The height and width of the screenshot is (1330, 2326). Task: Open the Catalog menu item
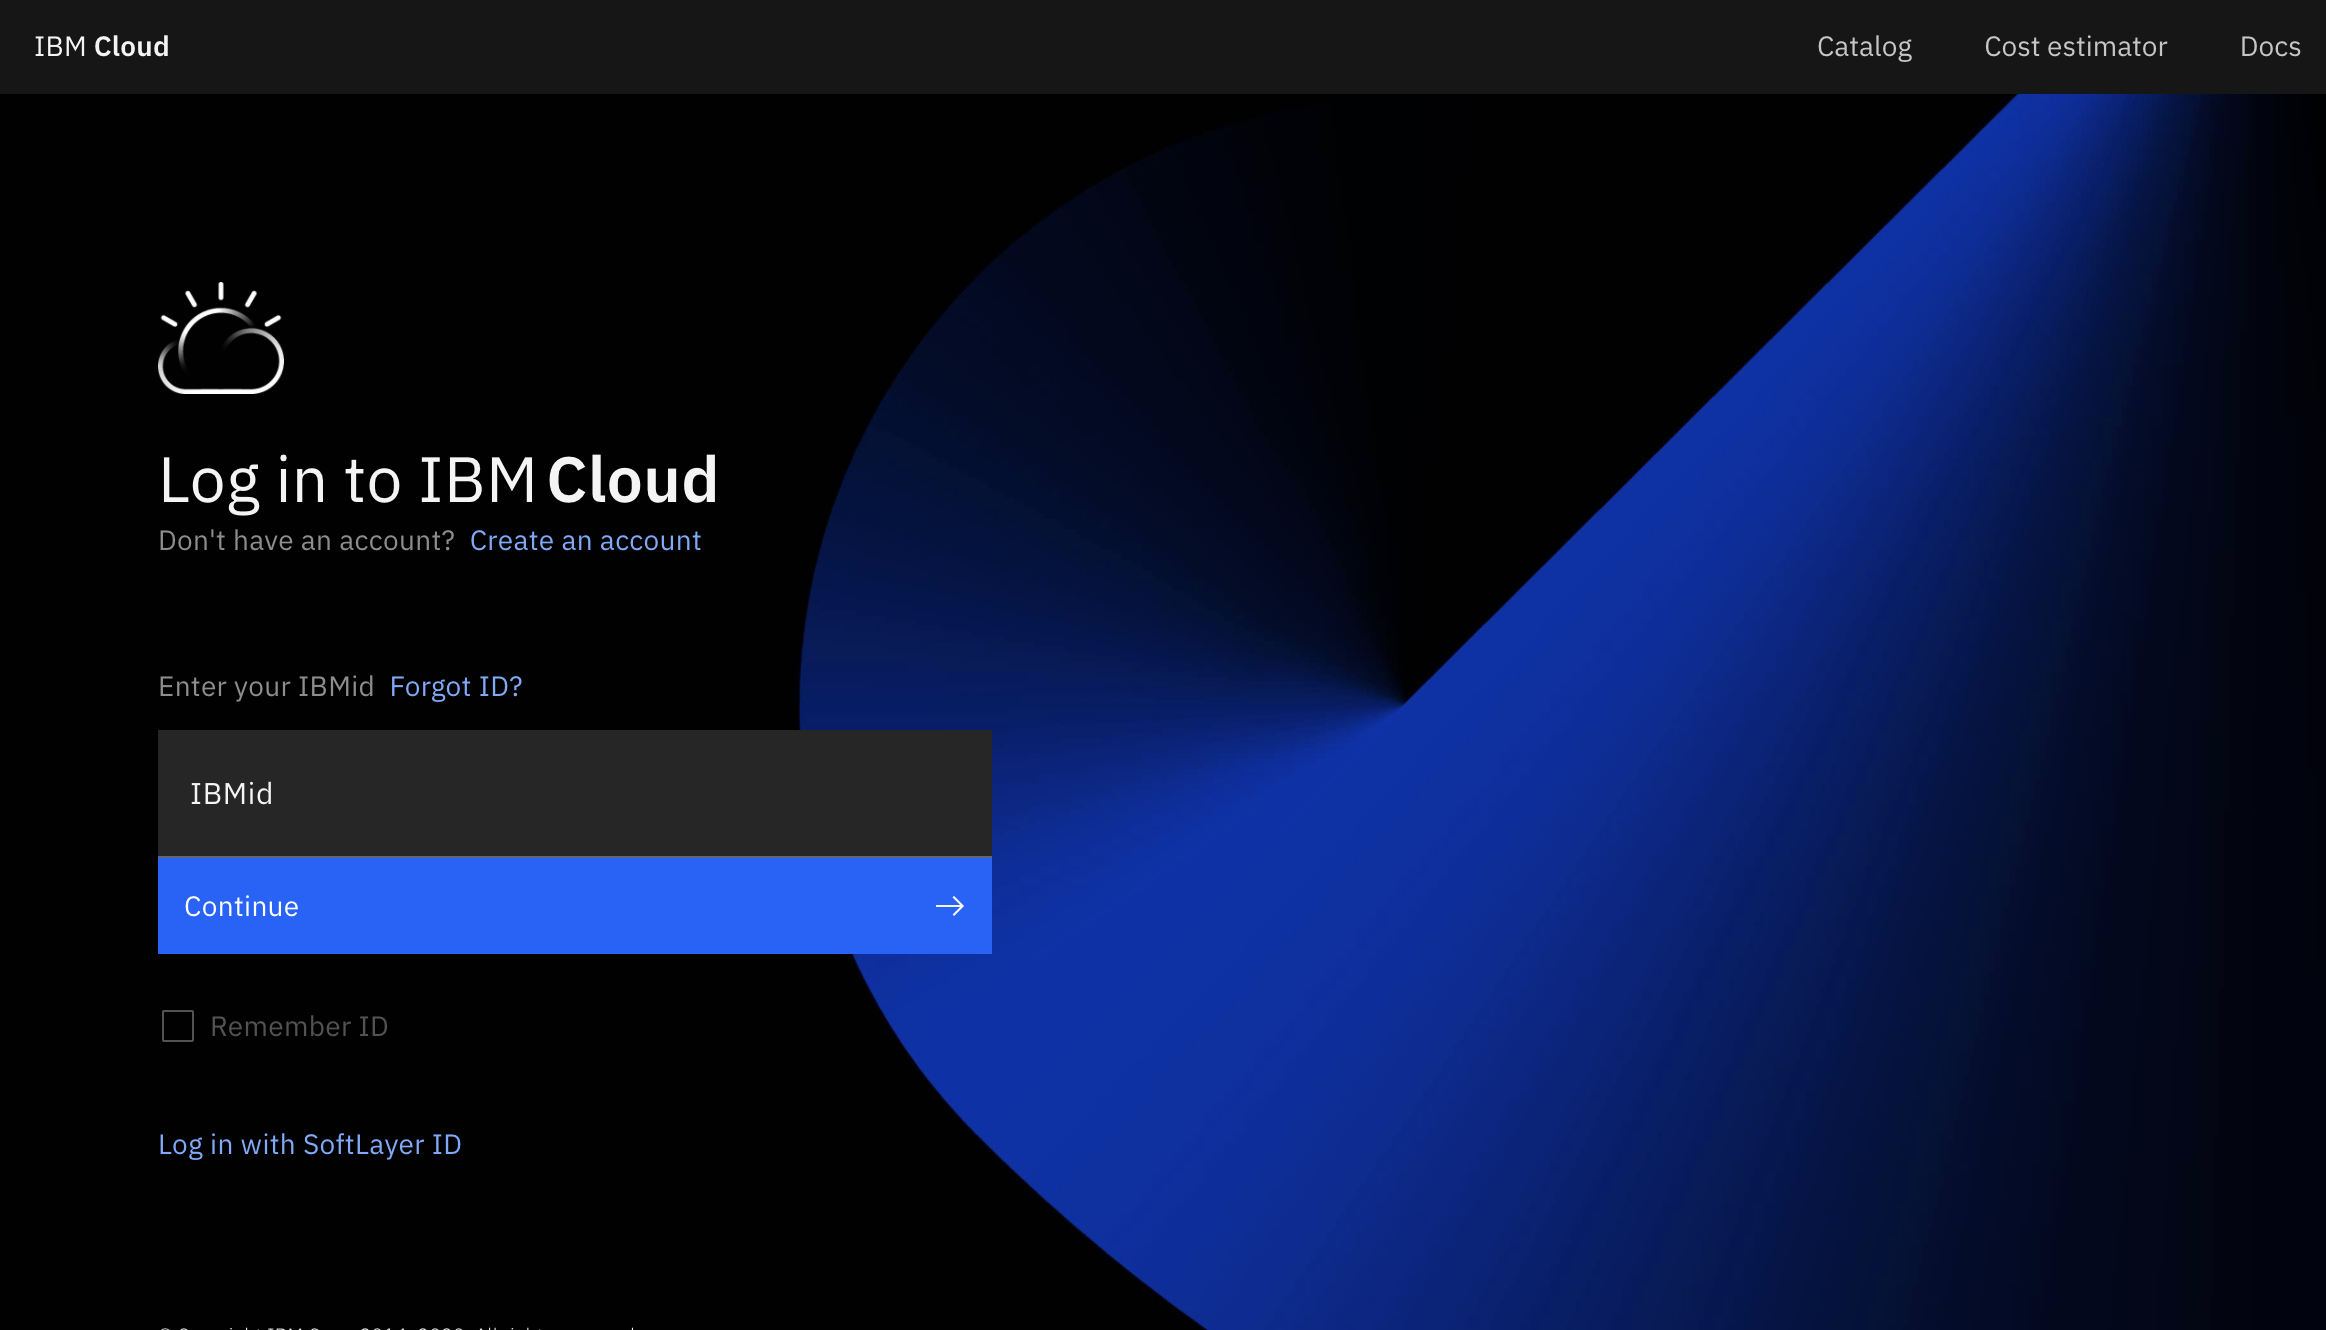click(x=1864, y=47)
